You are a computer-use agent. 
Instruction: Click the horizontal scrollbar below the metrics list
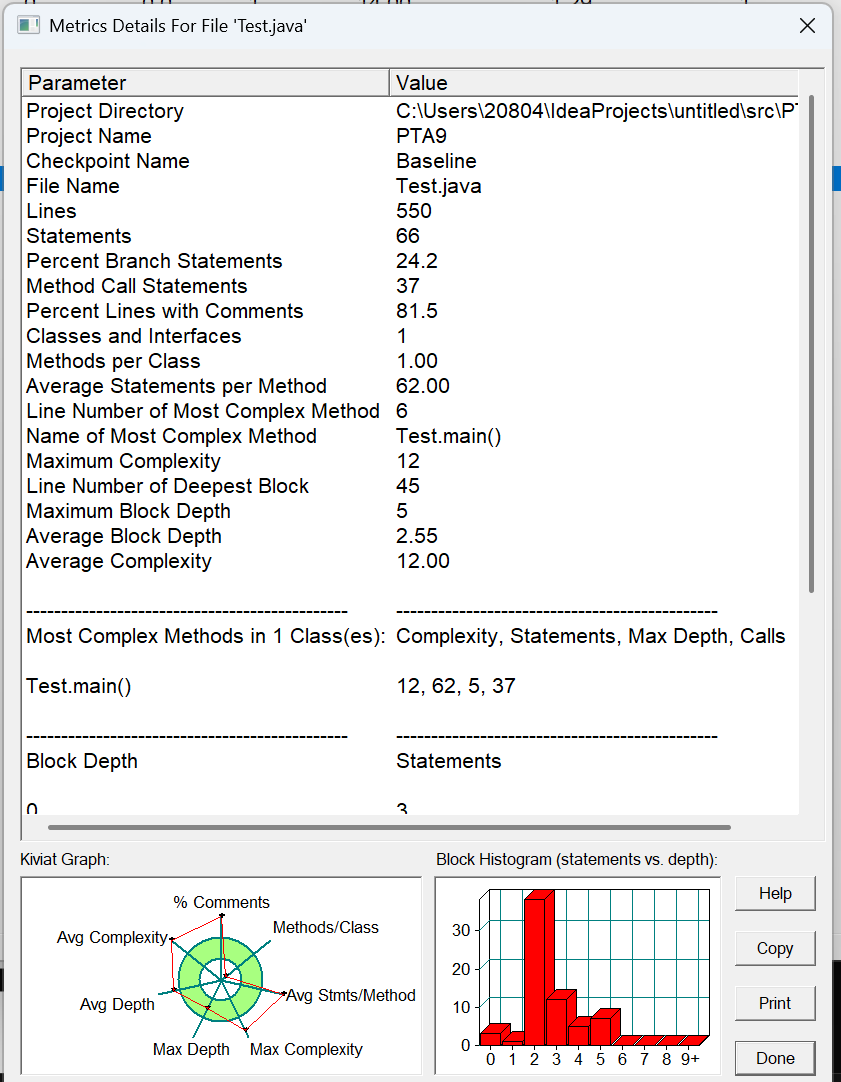click(389, 827)
